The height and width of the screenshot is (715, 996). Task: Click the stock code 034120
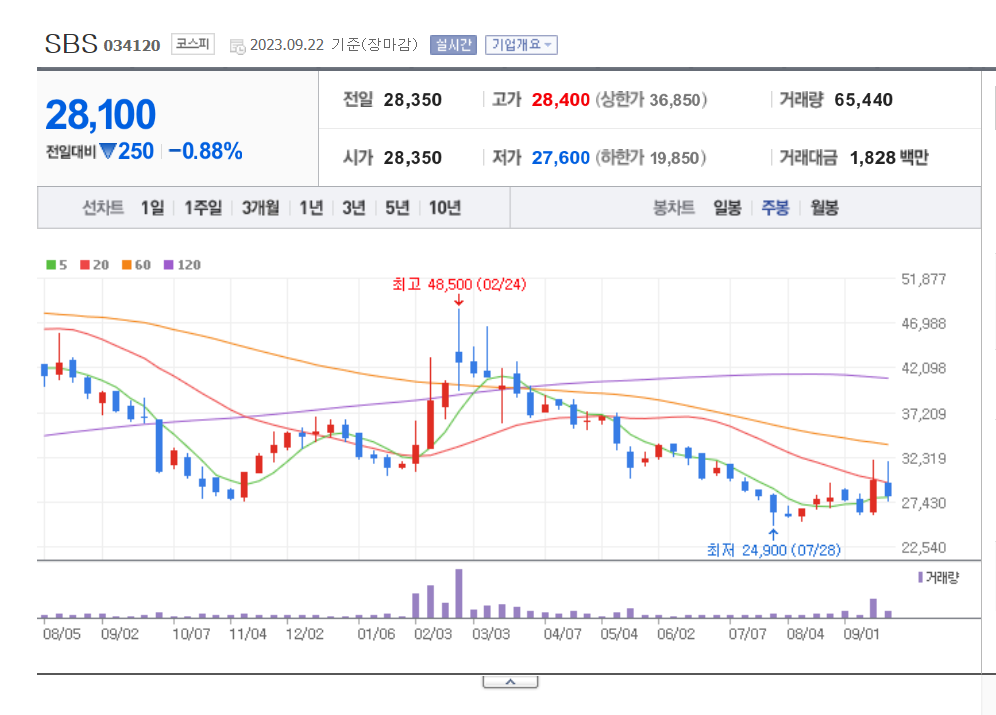pos(132,46)
